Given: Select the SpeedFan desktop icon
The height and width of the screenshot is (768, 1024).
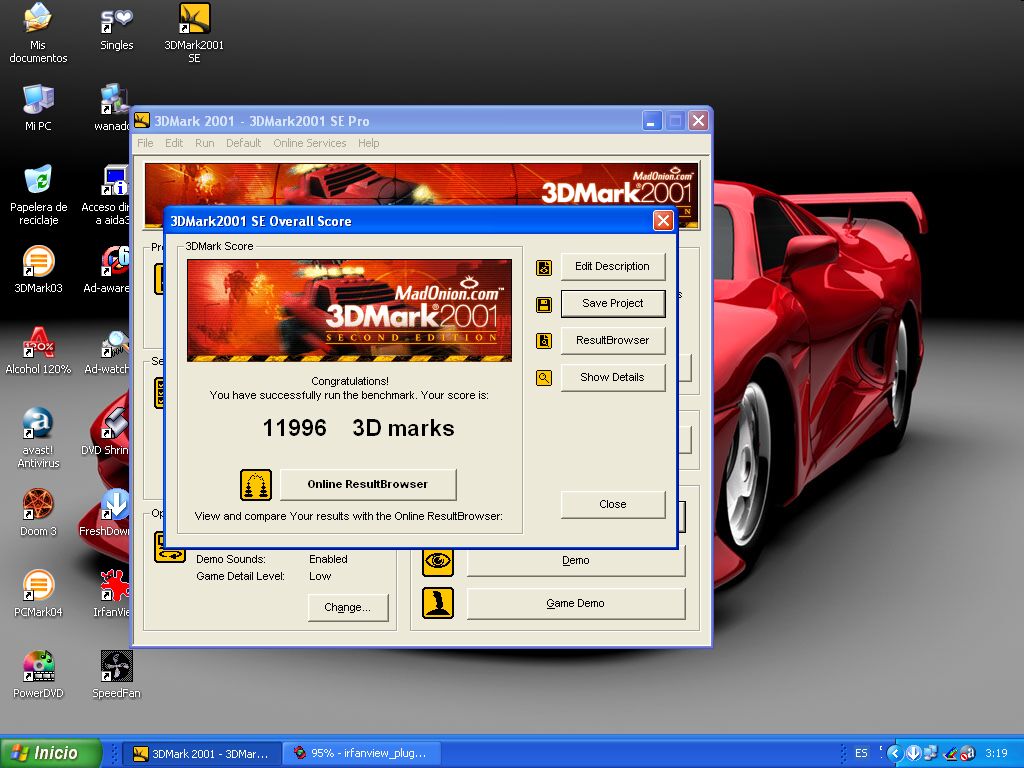Looking at the screenshot, I should [116, 668].
